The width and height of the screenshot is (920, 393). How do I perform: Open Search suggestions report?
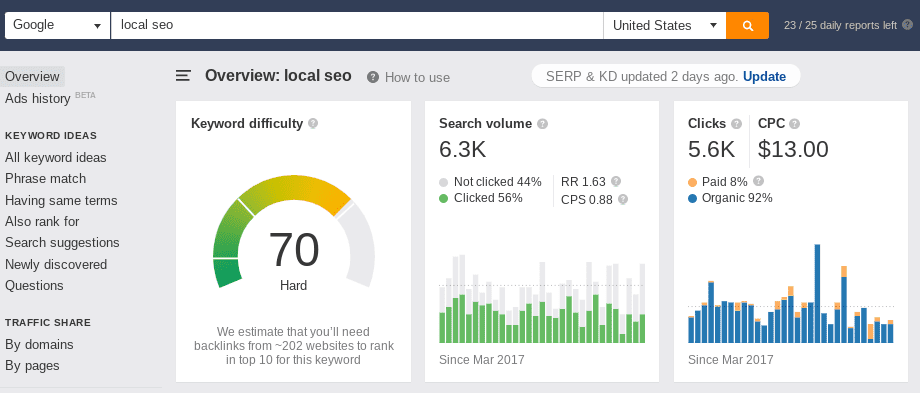pos(62,243)
